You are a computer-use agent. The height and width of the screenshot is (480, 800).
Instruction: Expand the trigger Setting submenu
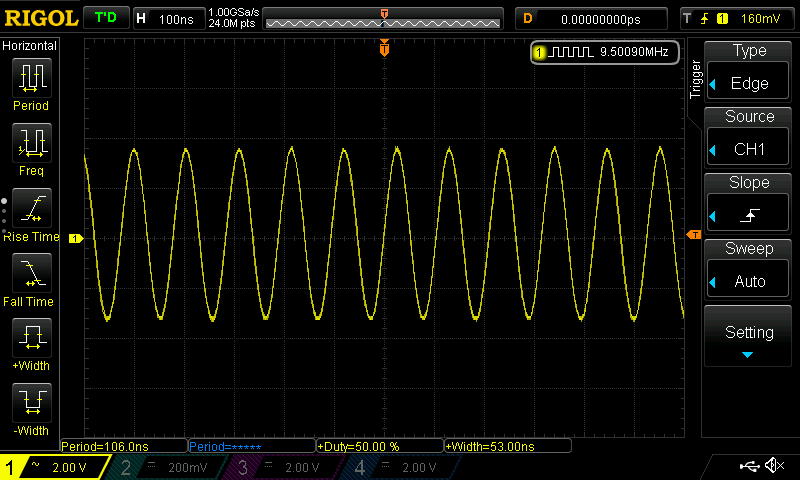748,336
